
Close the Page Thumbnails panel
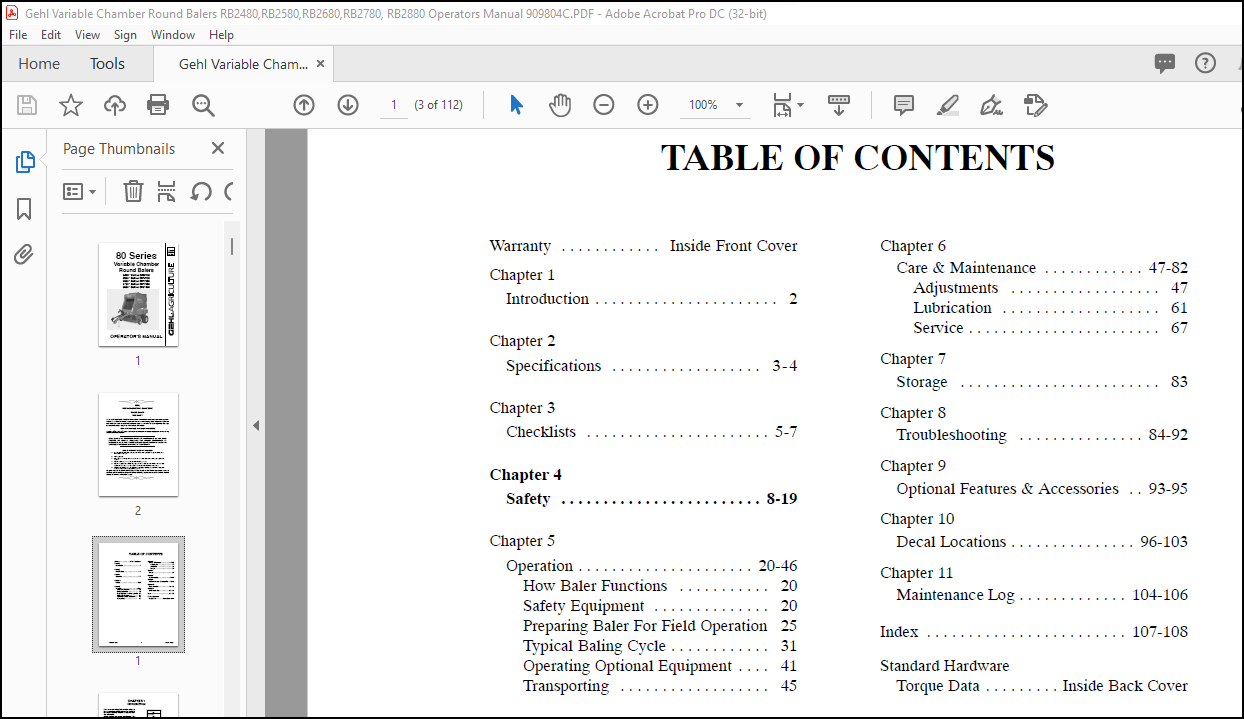coord(218,148)
